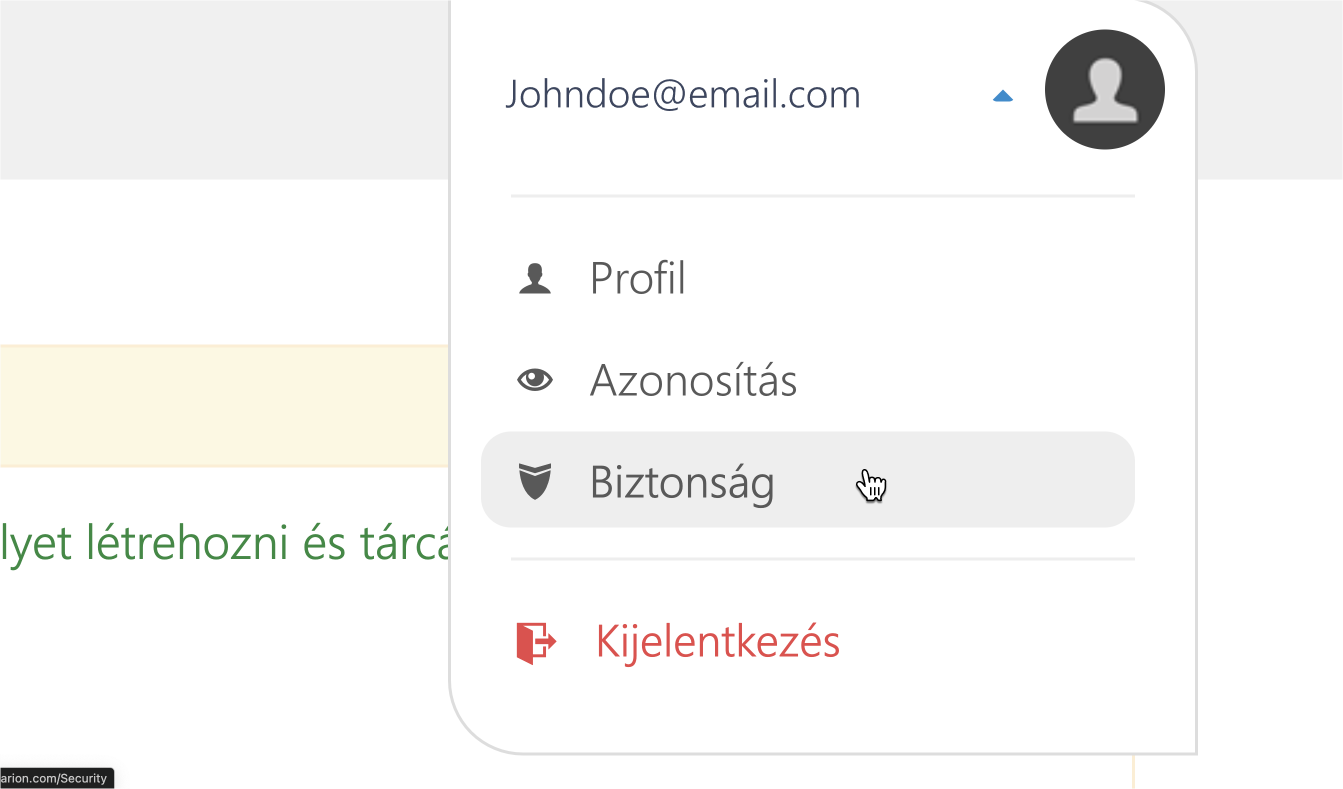Click the eye icon beside Azonosítás
Viewport: 1343px width, 789px height.
[x=535, y=380]
